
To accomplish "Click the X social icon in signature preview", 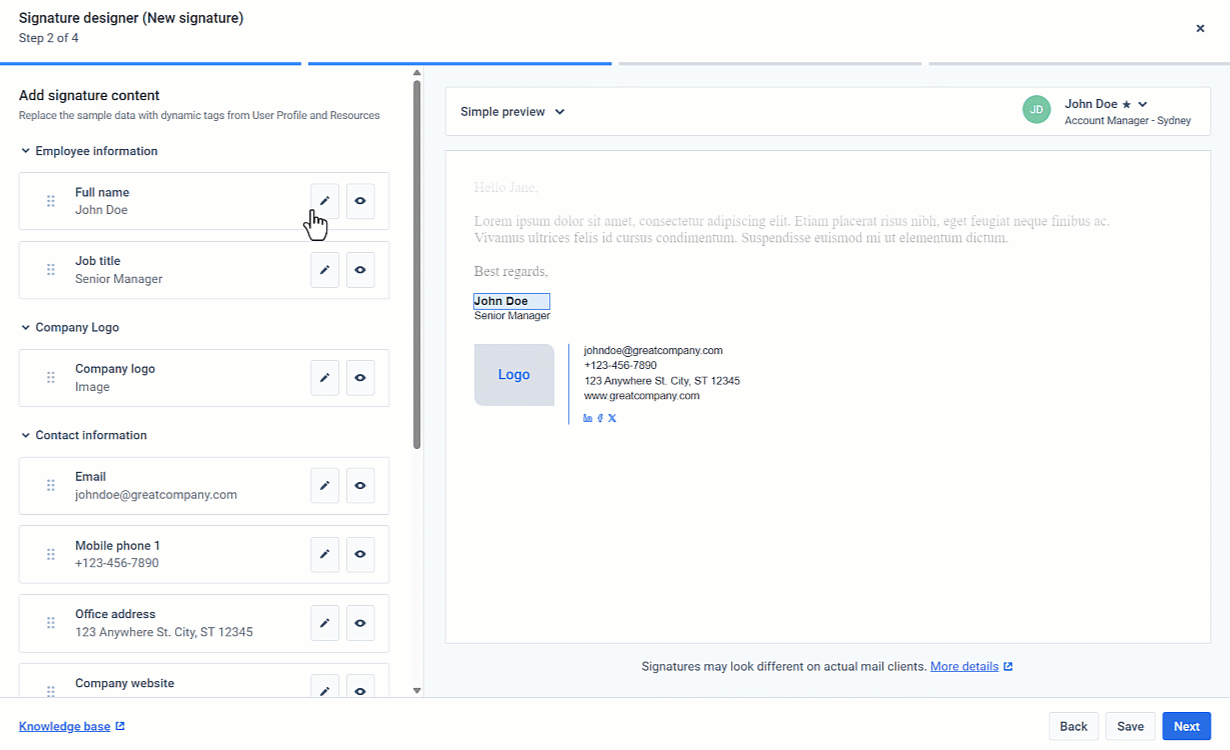I will coord(612,418).
